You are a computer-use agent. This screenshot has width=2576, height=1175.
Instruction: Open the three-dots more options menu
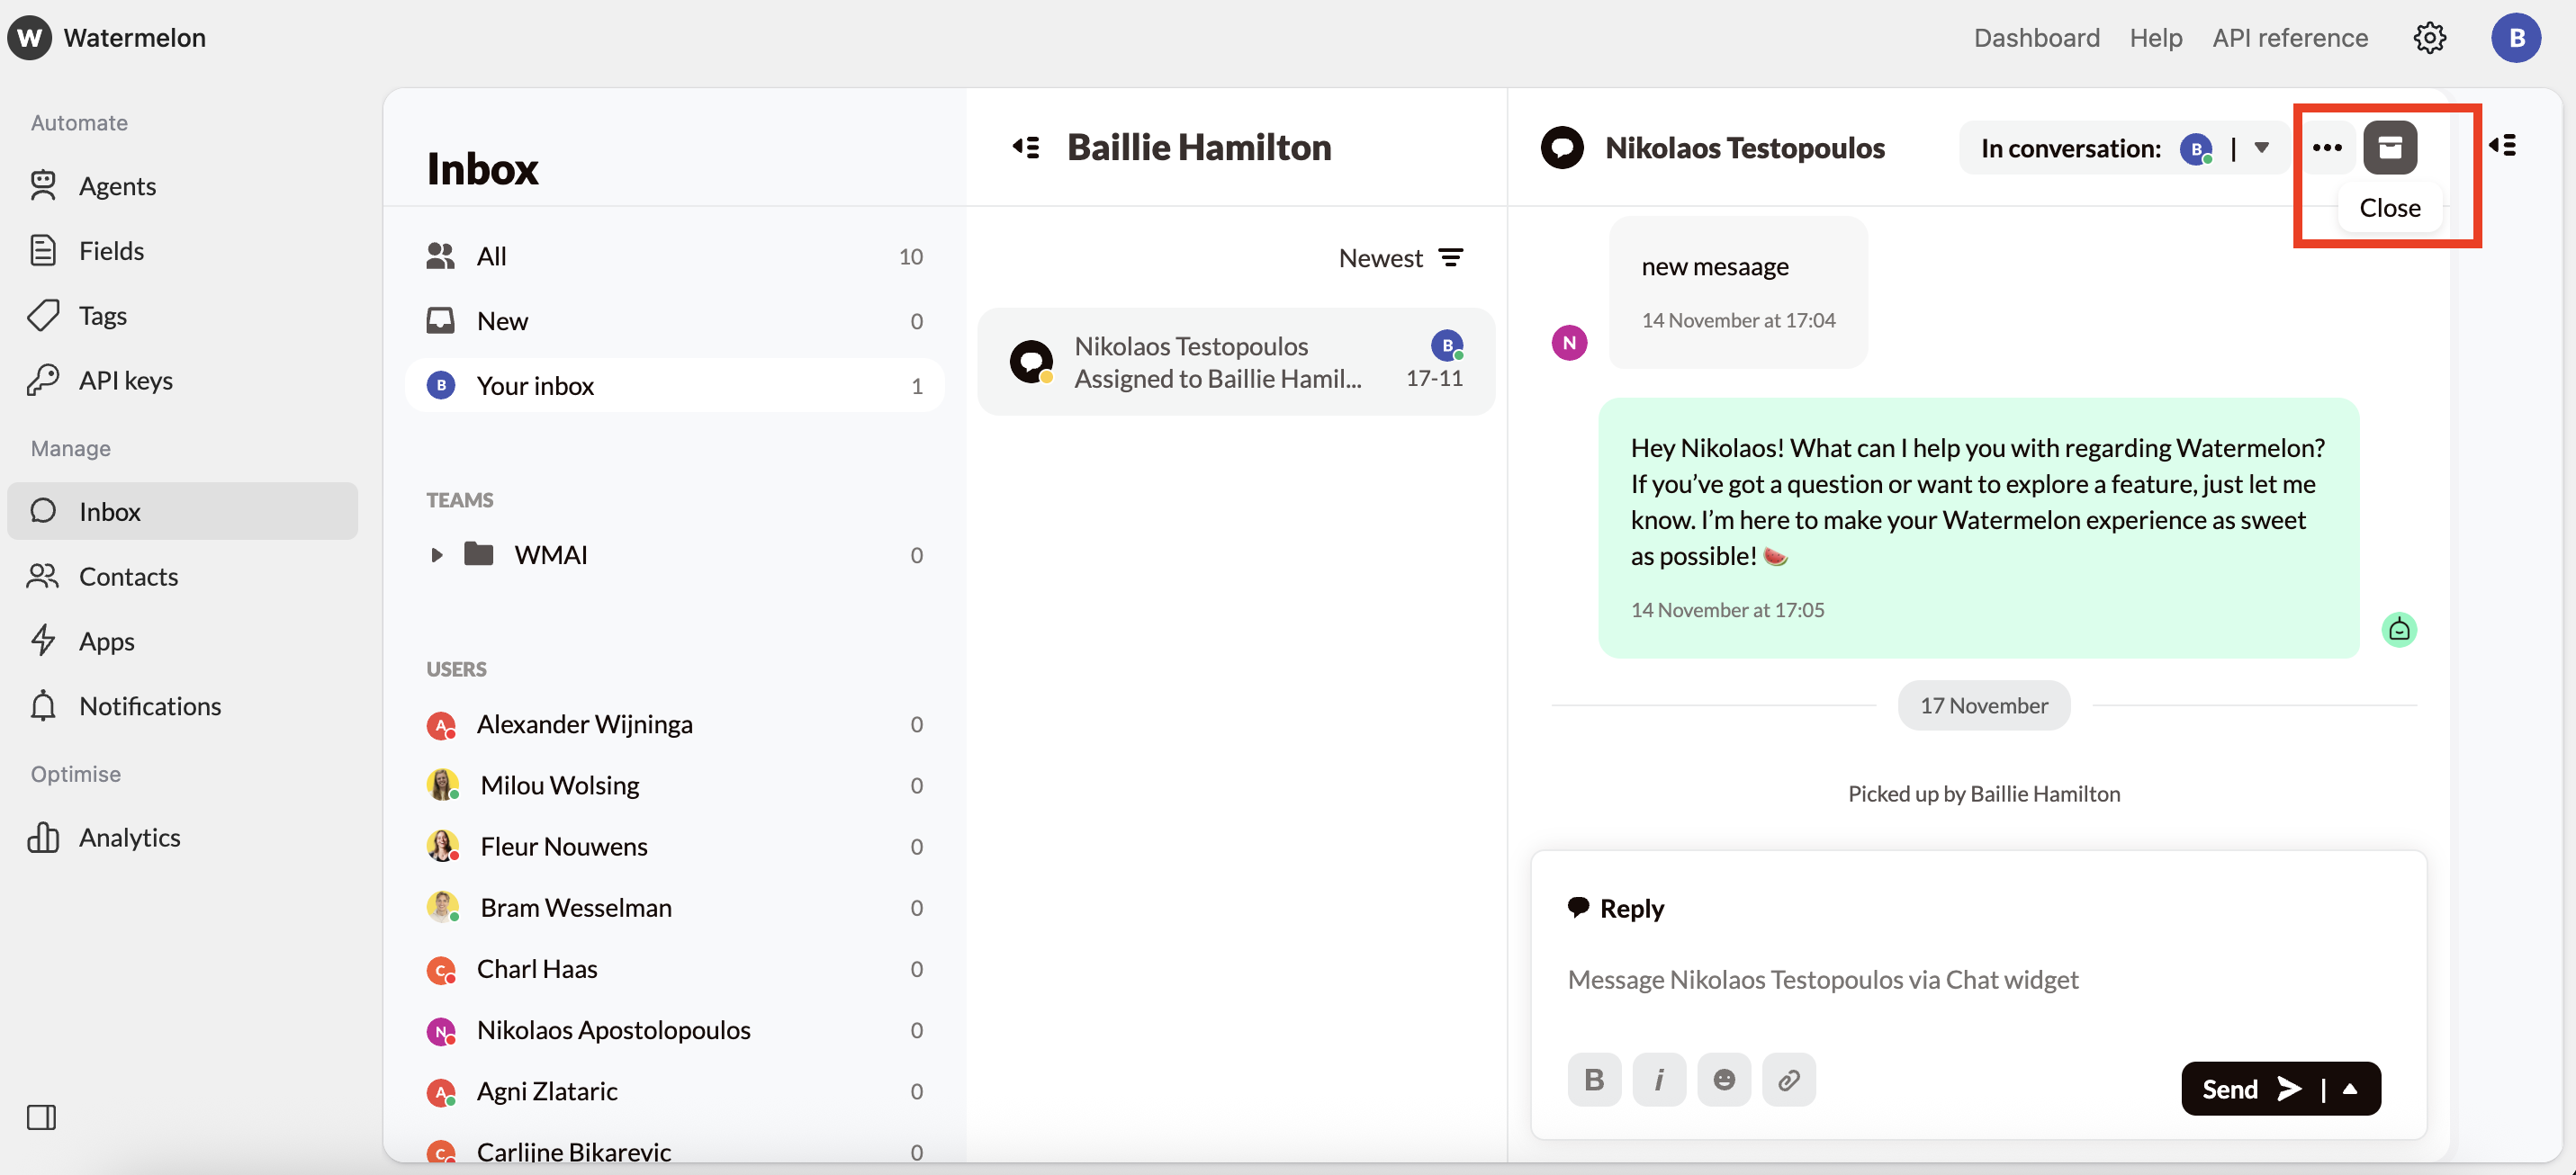2327,148
